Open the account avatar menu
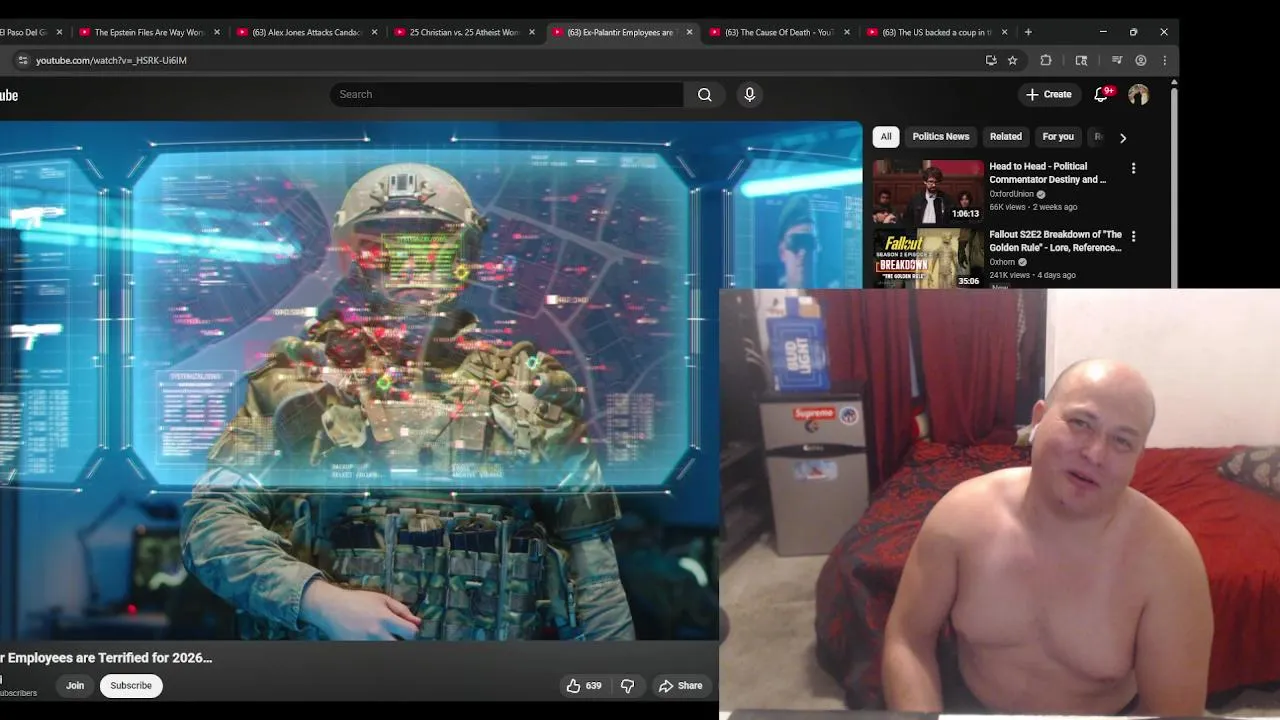 pyautogui.click(x=1138, y=95)
